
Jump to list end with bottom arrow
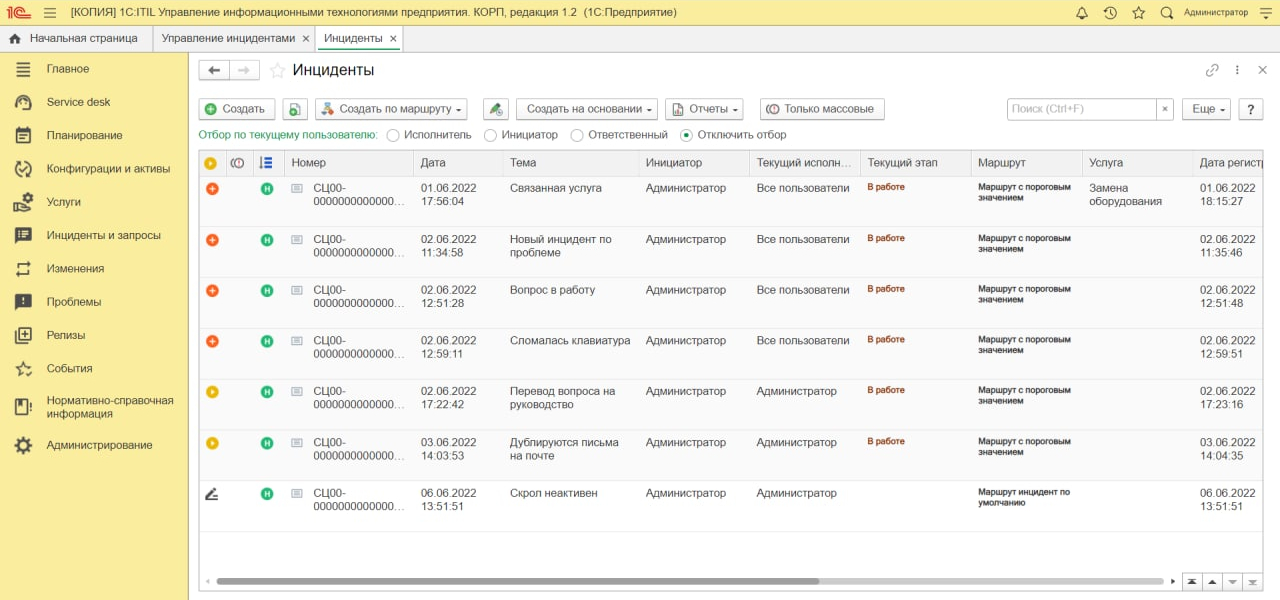pyautogui.click(x=1251, y=581)
